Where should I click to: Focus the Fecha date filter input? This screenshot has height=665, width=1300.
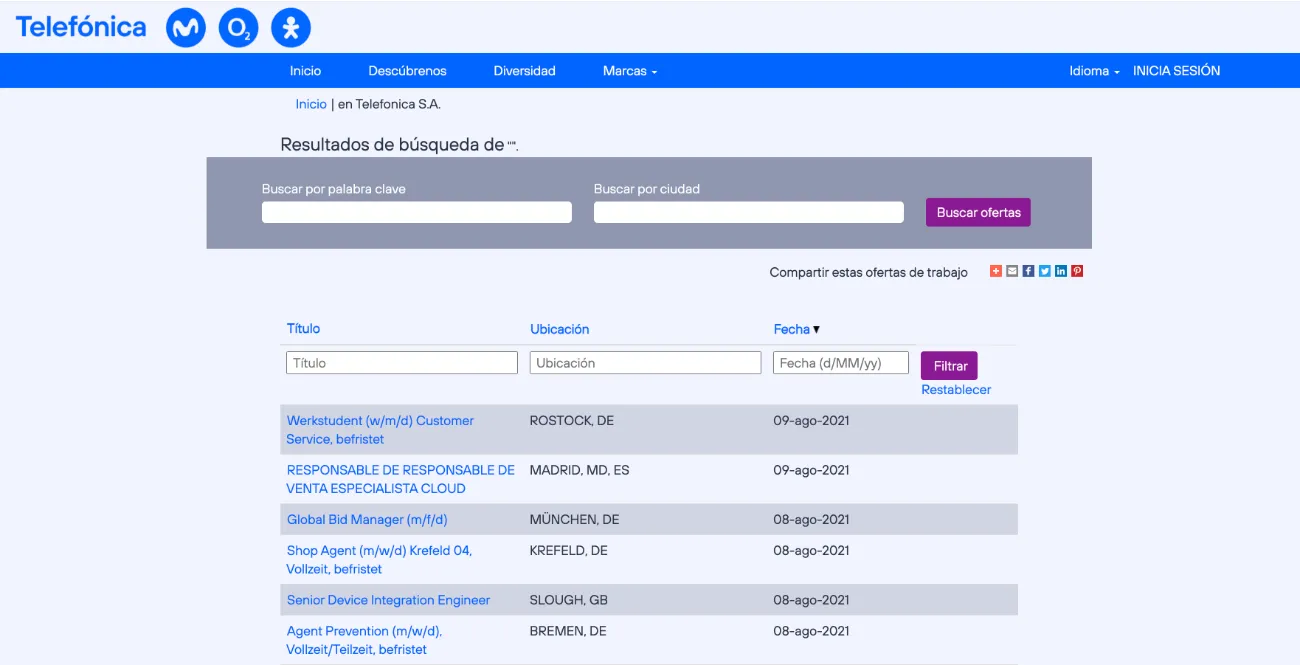click(x=841, y=363)
